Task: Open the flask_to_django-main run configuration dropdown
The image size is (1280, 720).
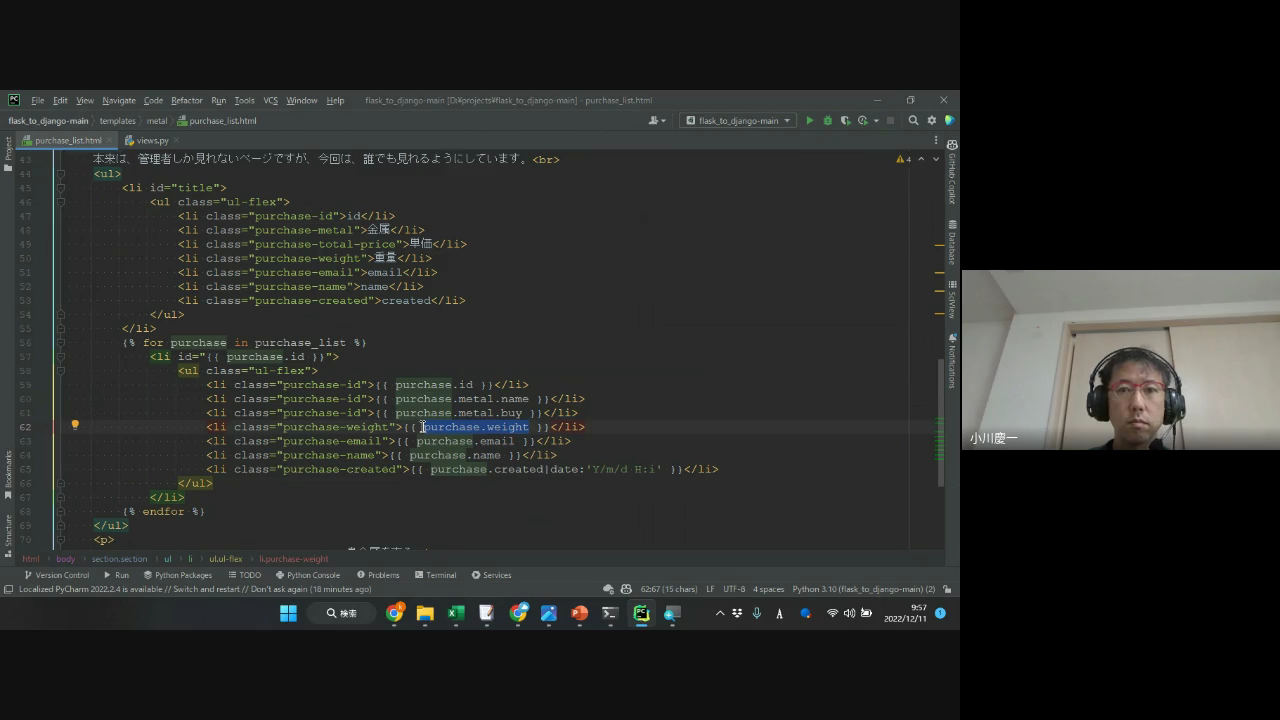Action: (x=738, y=121)
